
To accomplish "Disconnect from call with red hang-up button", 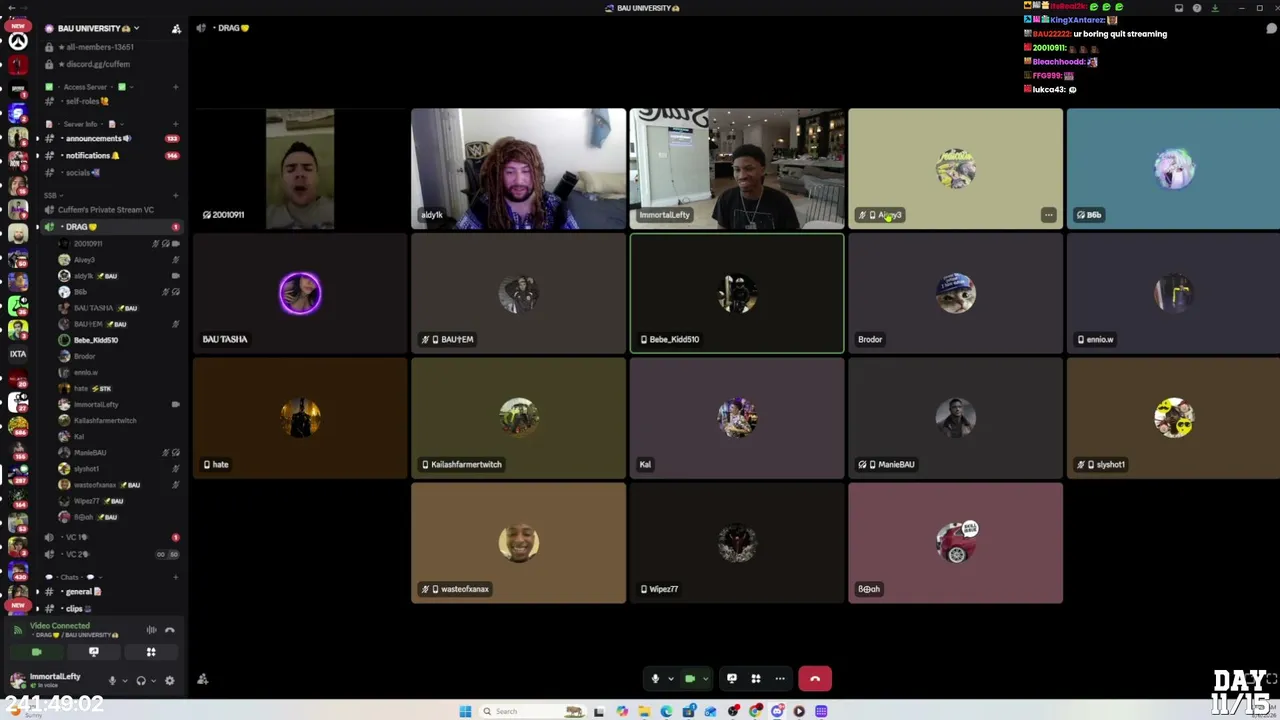I will (815, 679).
